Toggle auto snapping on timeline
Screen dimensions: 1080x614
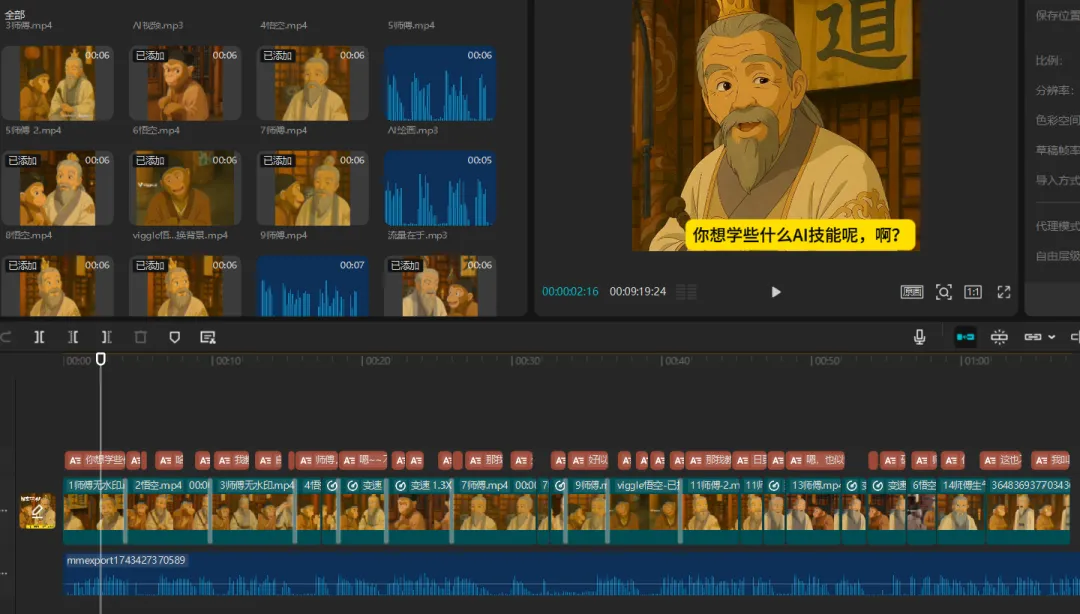(999, 337)
